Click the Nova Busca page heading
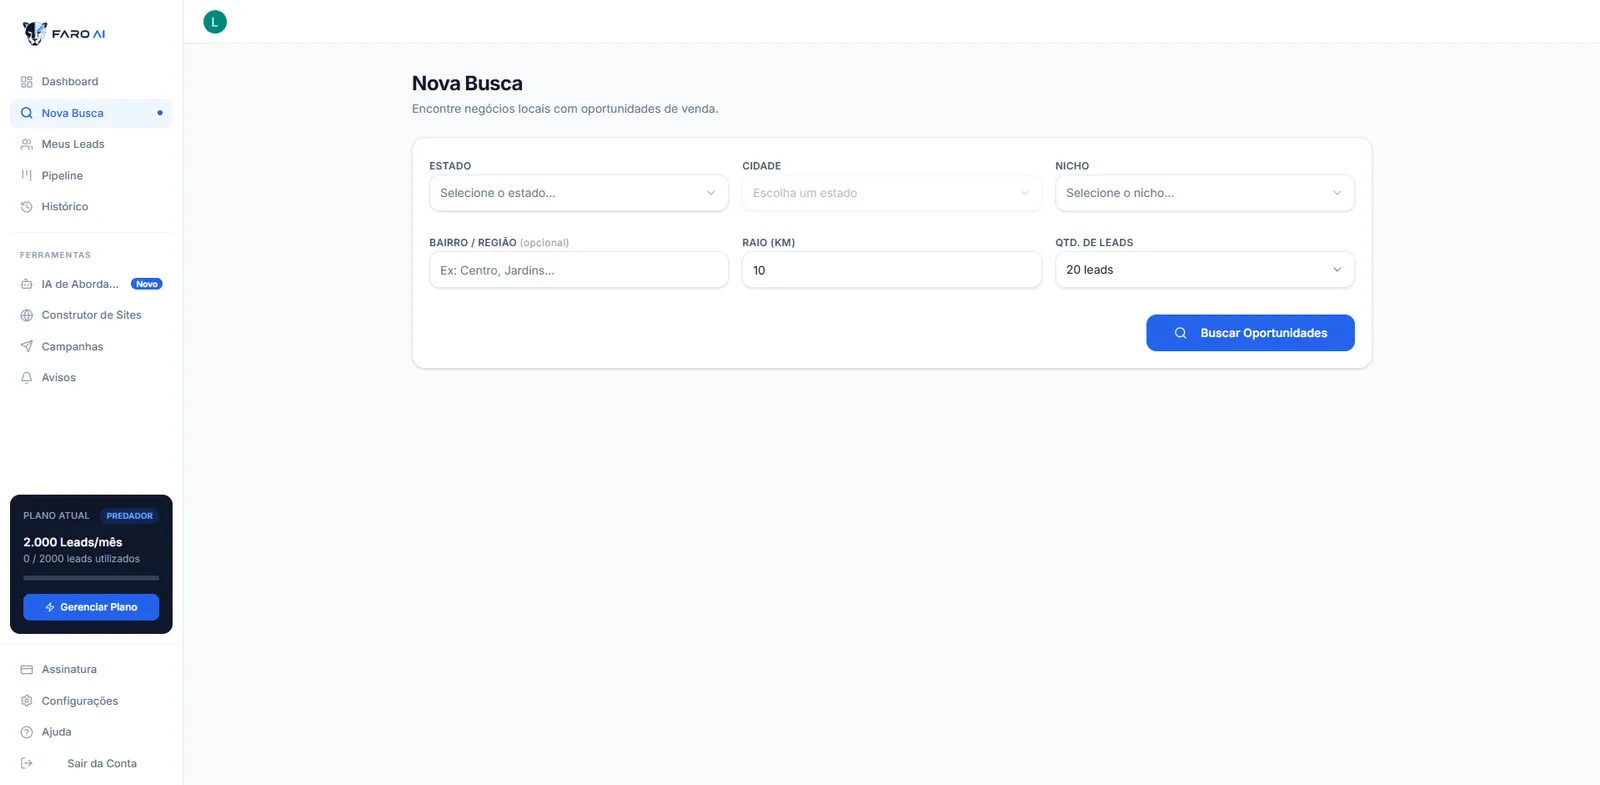Image resolution: width=1600 pixels, height=785 pixels. pyautogui.click(x=467, y=83)
